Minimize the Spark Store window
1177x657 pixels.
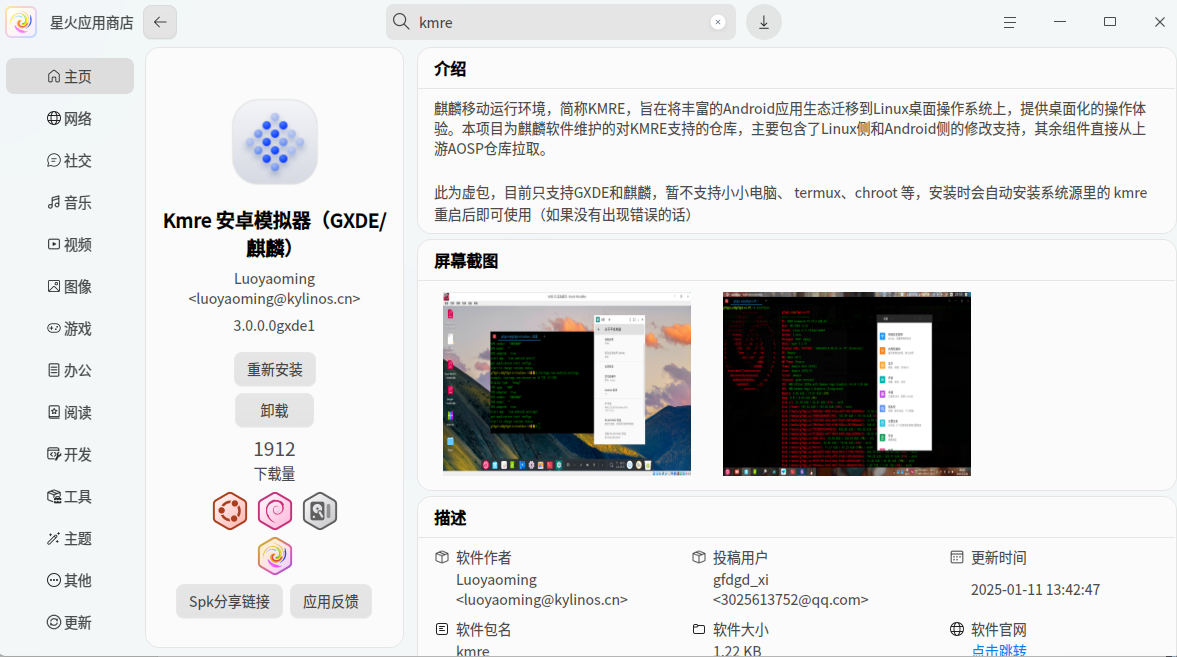pos(1060,22)
